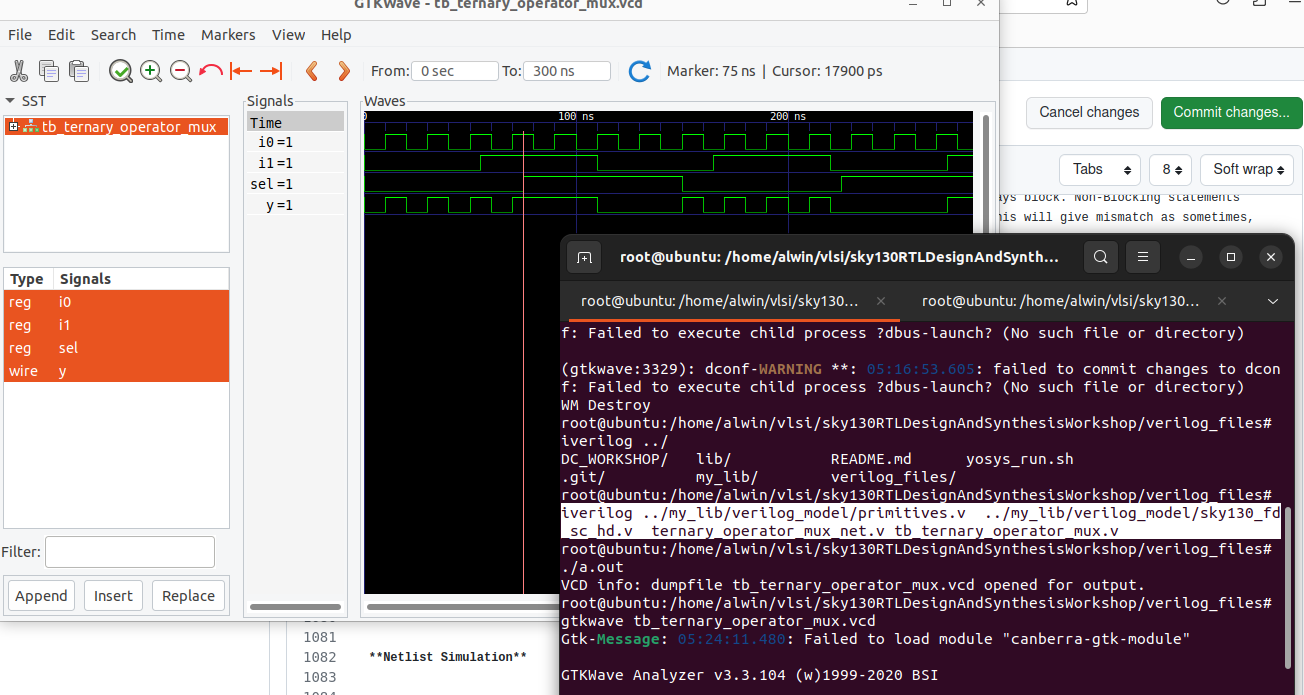Viewport: 1304px width, 695px height.
Task: Jump to waveform start with left arrow icon
Action: click(x=240, y=71)
